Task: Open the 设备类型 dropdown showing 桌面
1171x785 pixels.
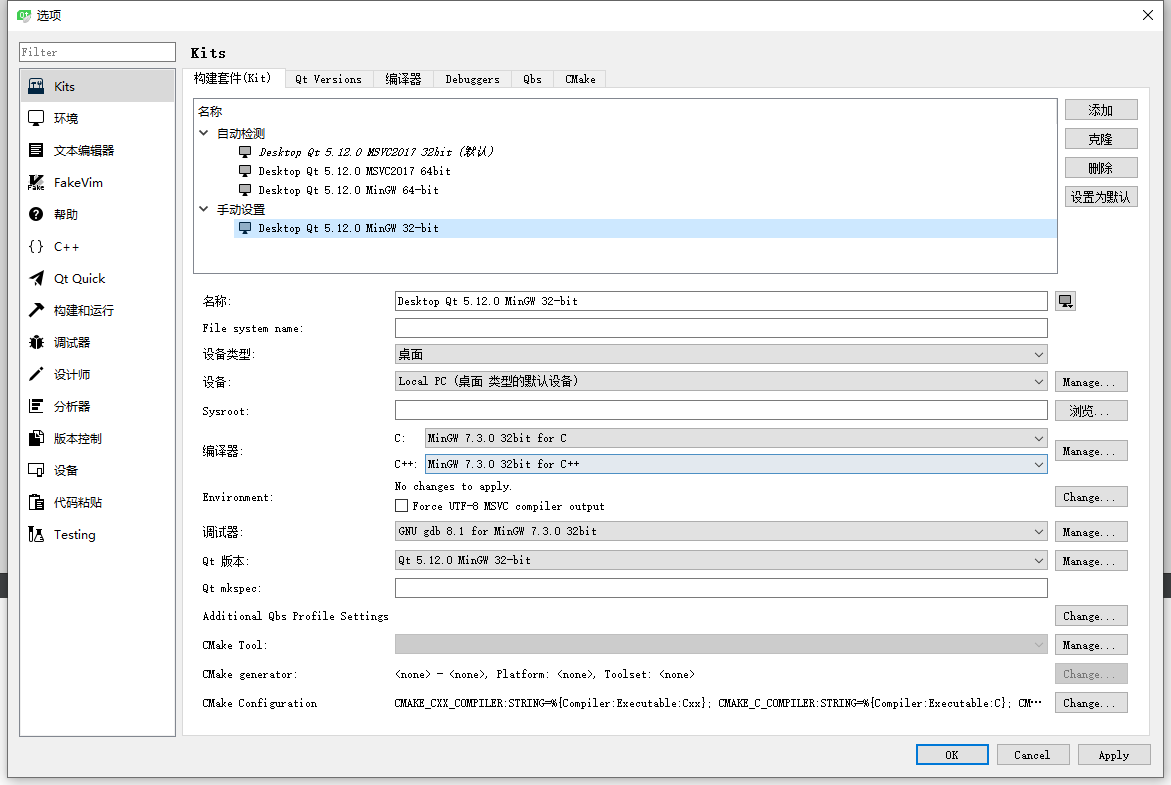Action: [721, 354]
